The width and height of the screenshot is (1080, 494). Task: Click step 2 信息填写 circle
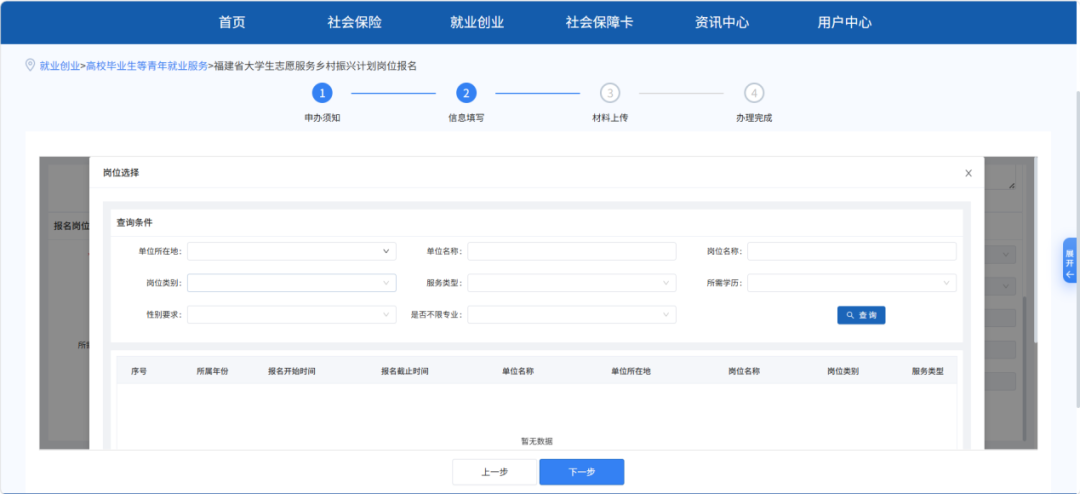(466, 93)
